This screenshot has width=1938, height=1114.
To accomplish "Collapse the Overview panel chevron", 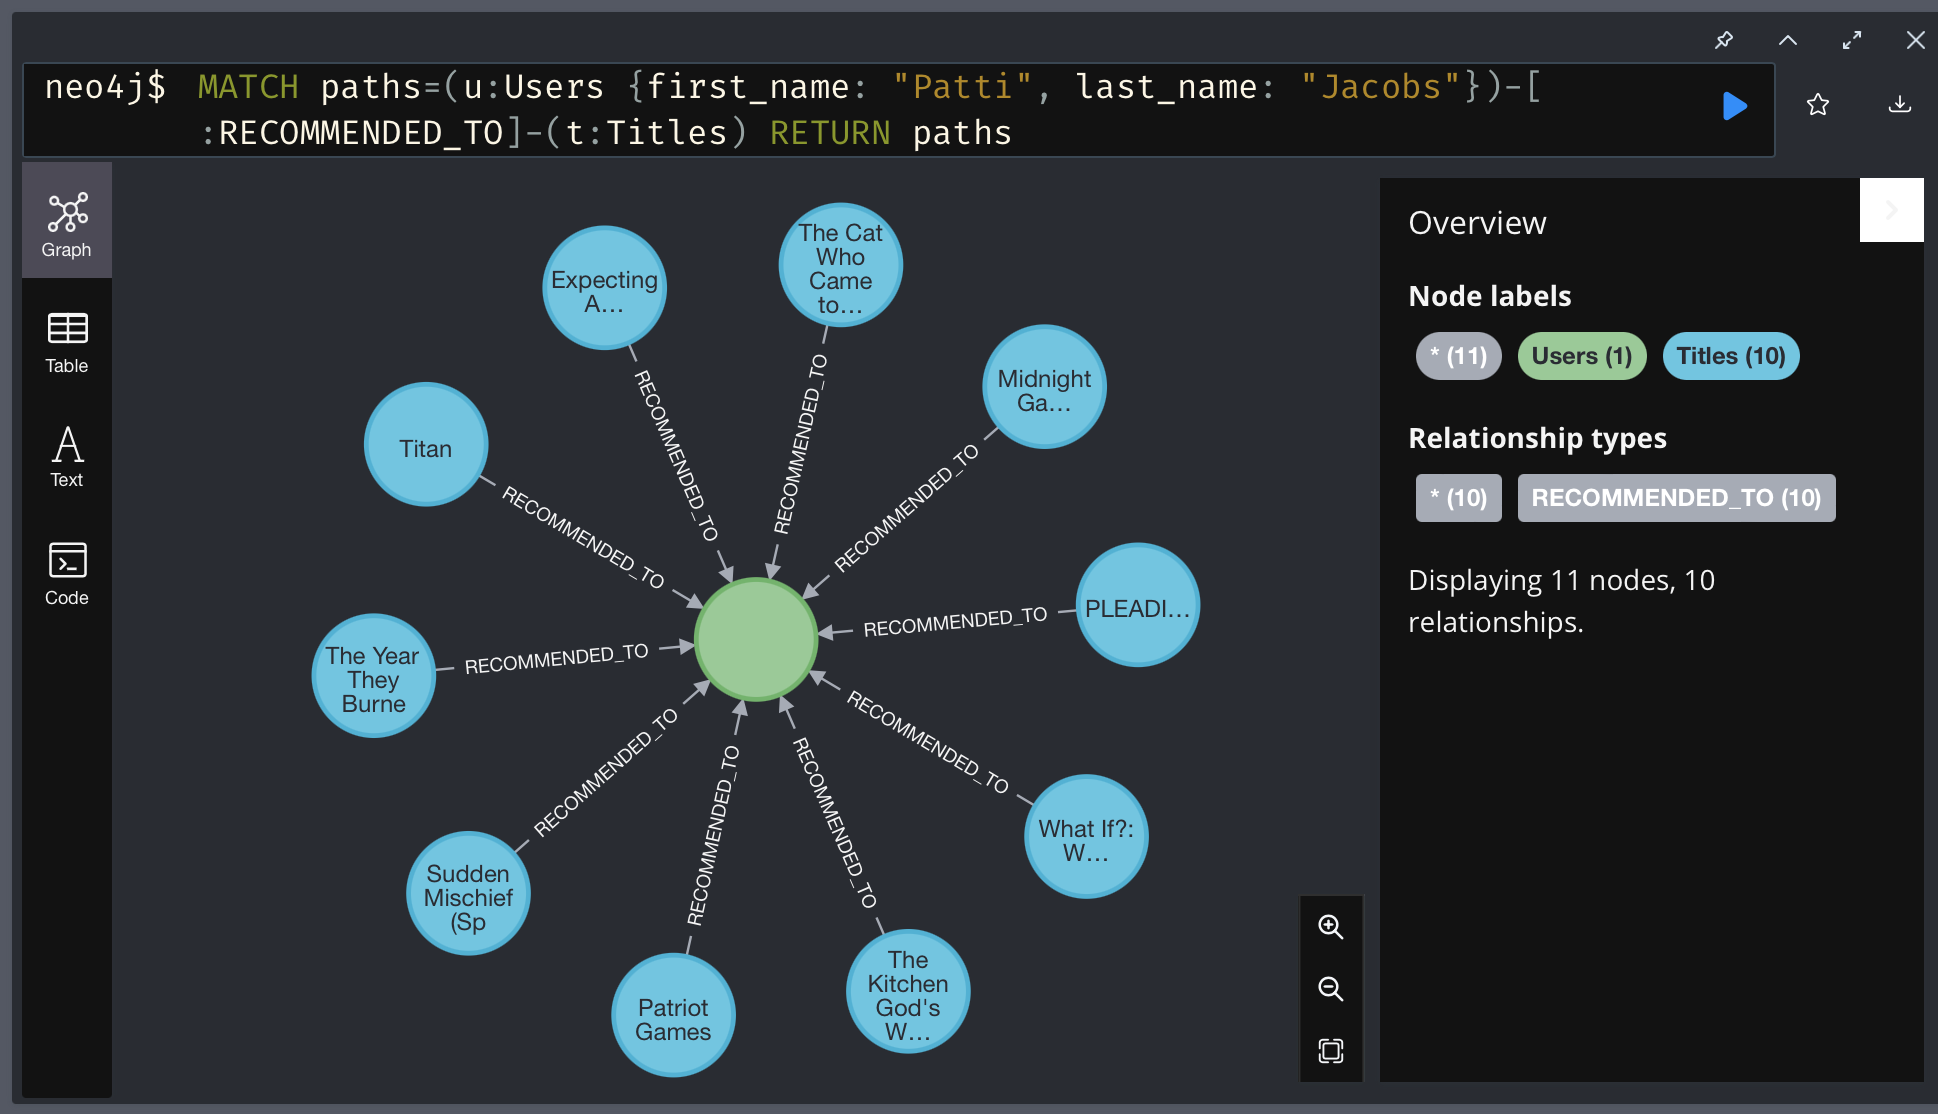I will click(1891, 210).
